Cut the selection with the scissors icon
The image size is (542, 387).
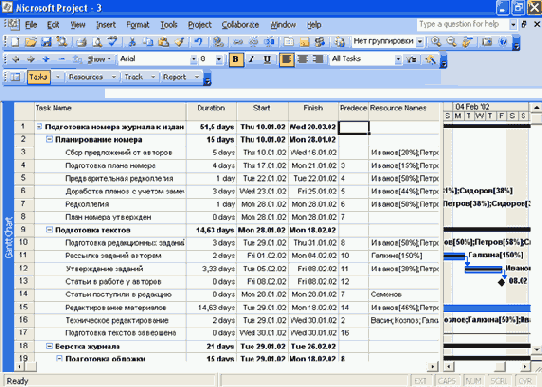(x=132, y=42)
